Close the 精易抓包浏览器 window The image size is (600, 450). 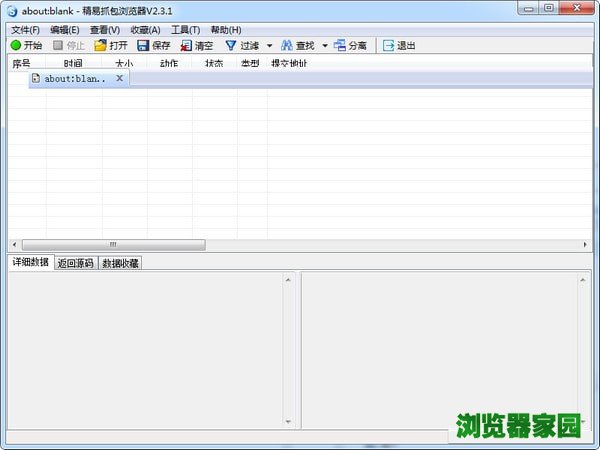pos(577,8)
